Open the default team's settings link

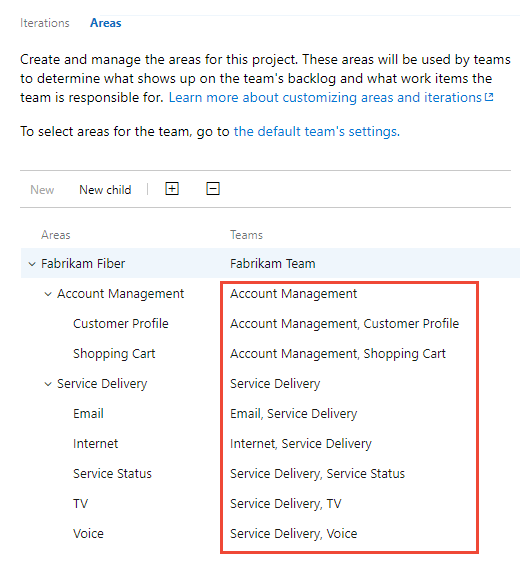(317, 131)
